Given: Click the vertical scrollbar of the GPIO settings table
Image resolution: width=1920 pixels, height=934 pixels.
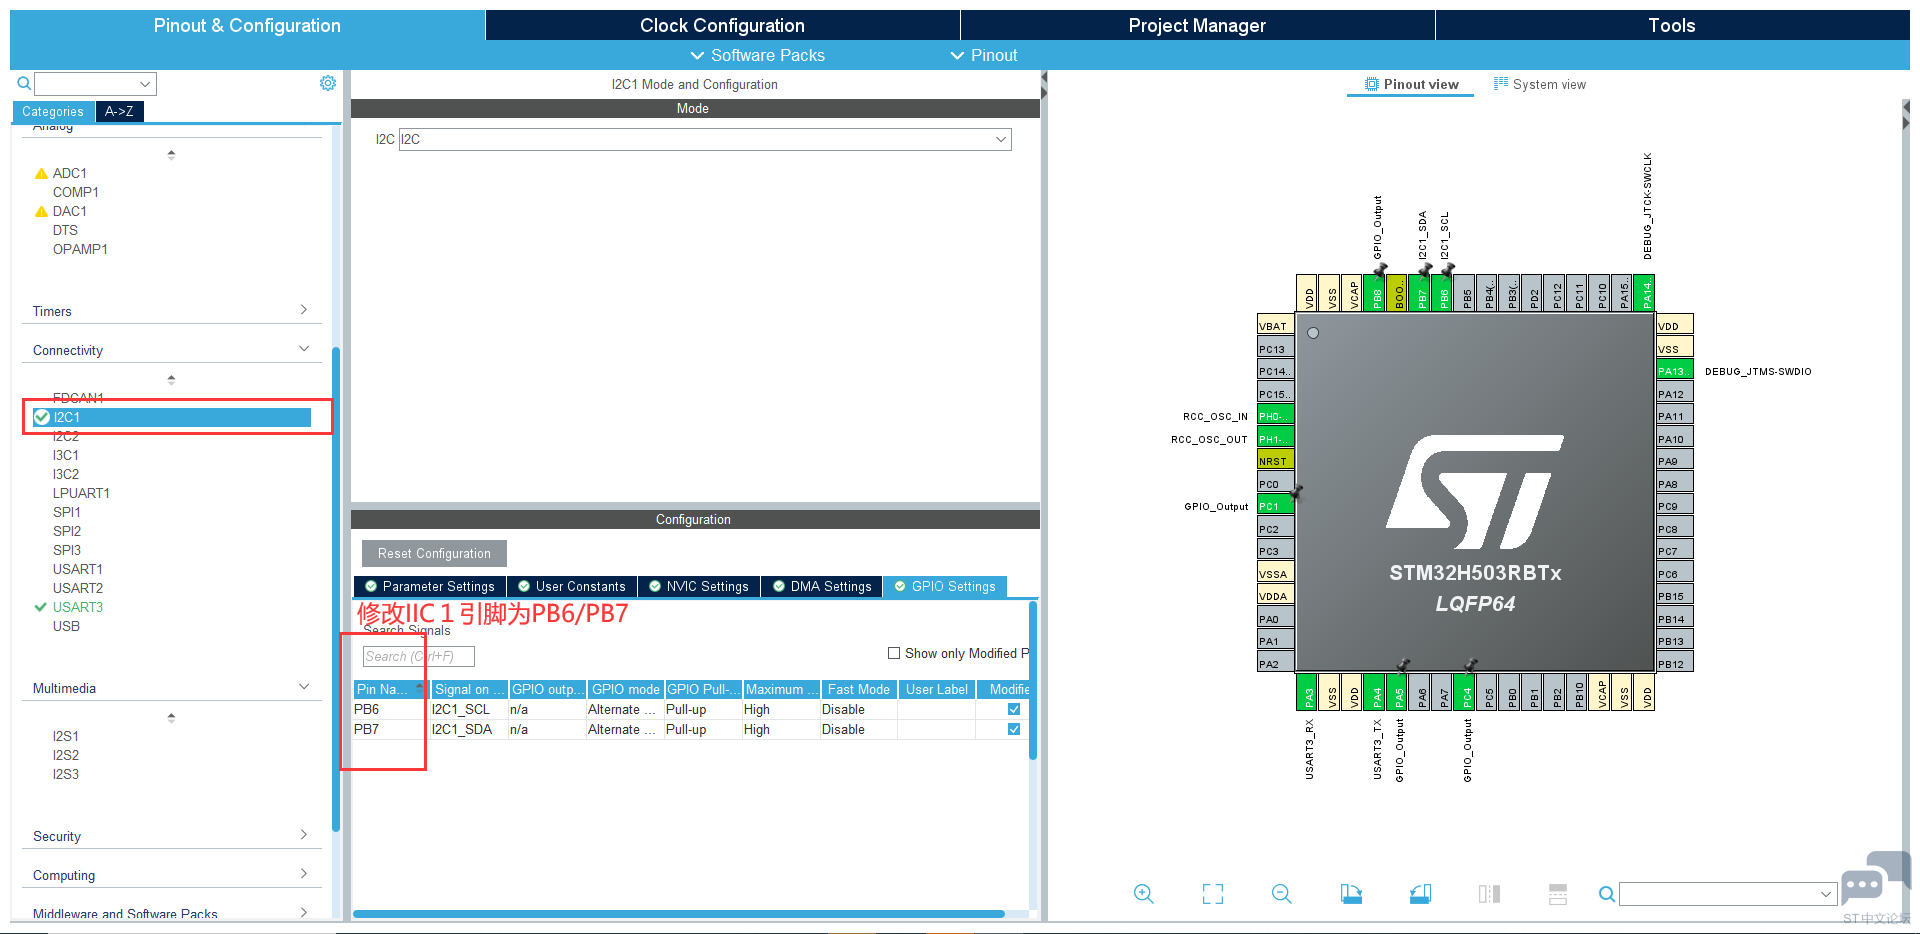Looking at the screenshot, I should [x=1033, y=680].
